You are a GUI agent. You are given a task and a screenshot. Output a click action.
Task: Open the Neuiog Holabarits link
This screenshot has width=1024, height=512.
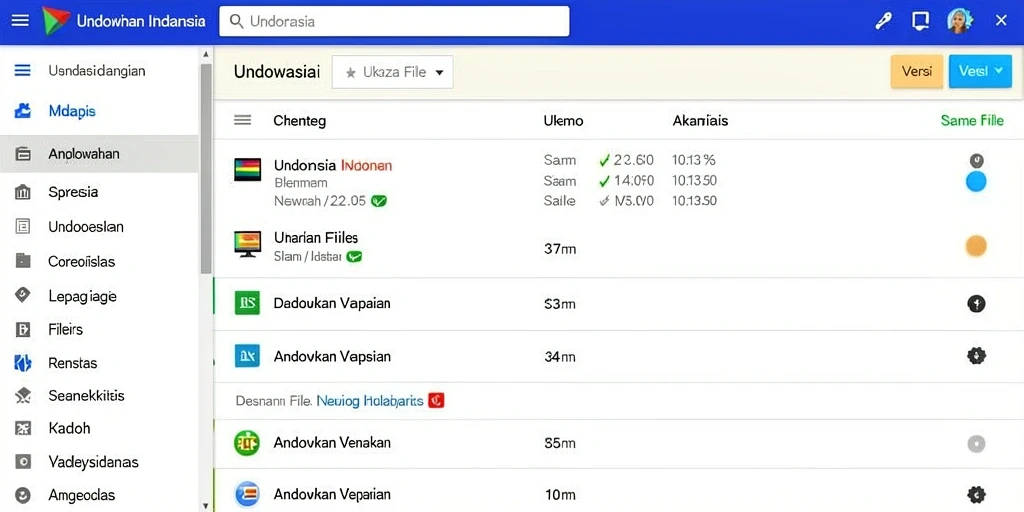(x=370, y=401)
